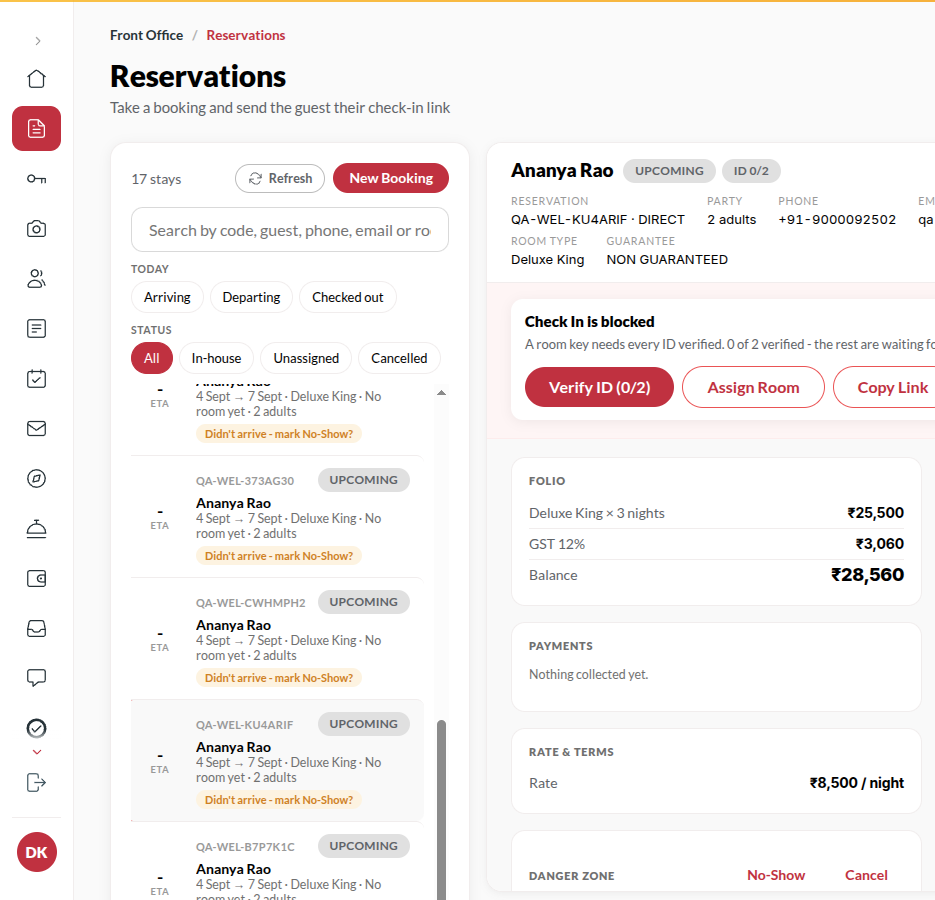Click UPCOMING badge on QA-WEL-373AG30
935x900 pixels.
(x=364, y=480)
